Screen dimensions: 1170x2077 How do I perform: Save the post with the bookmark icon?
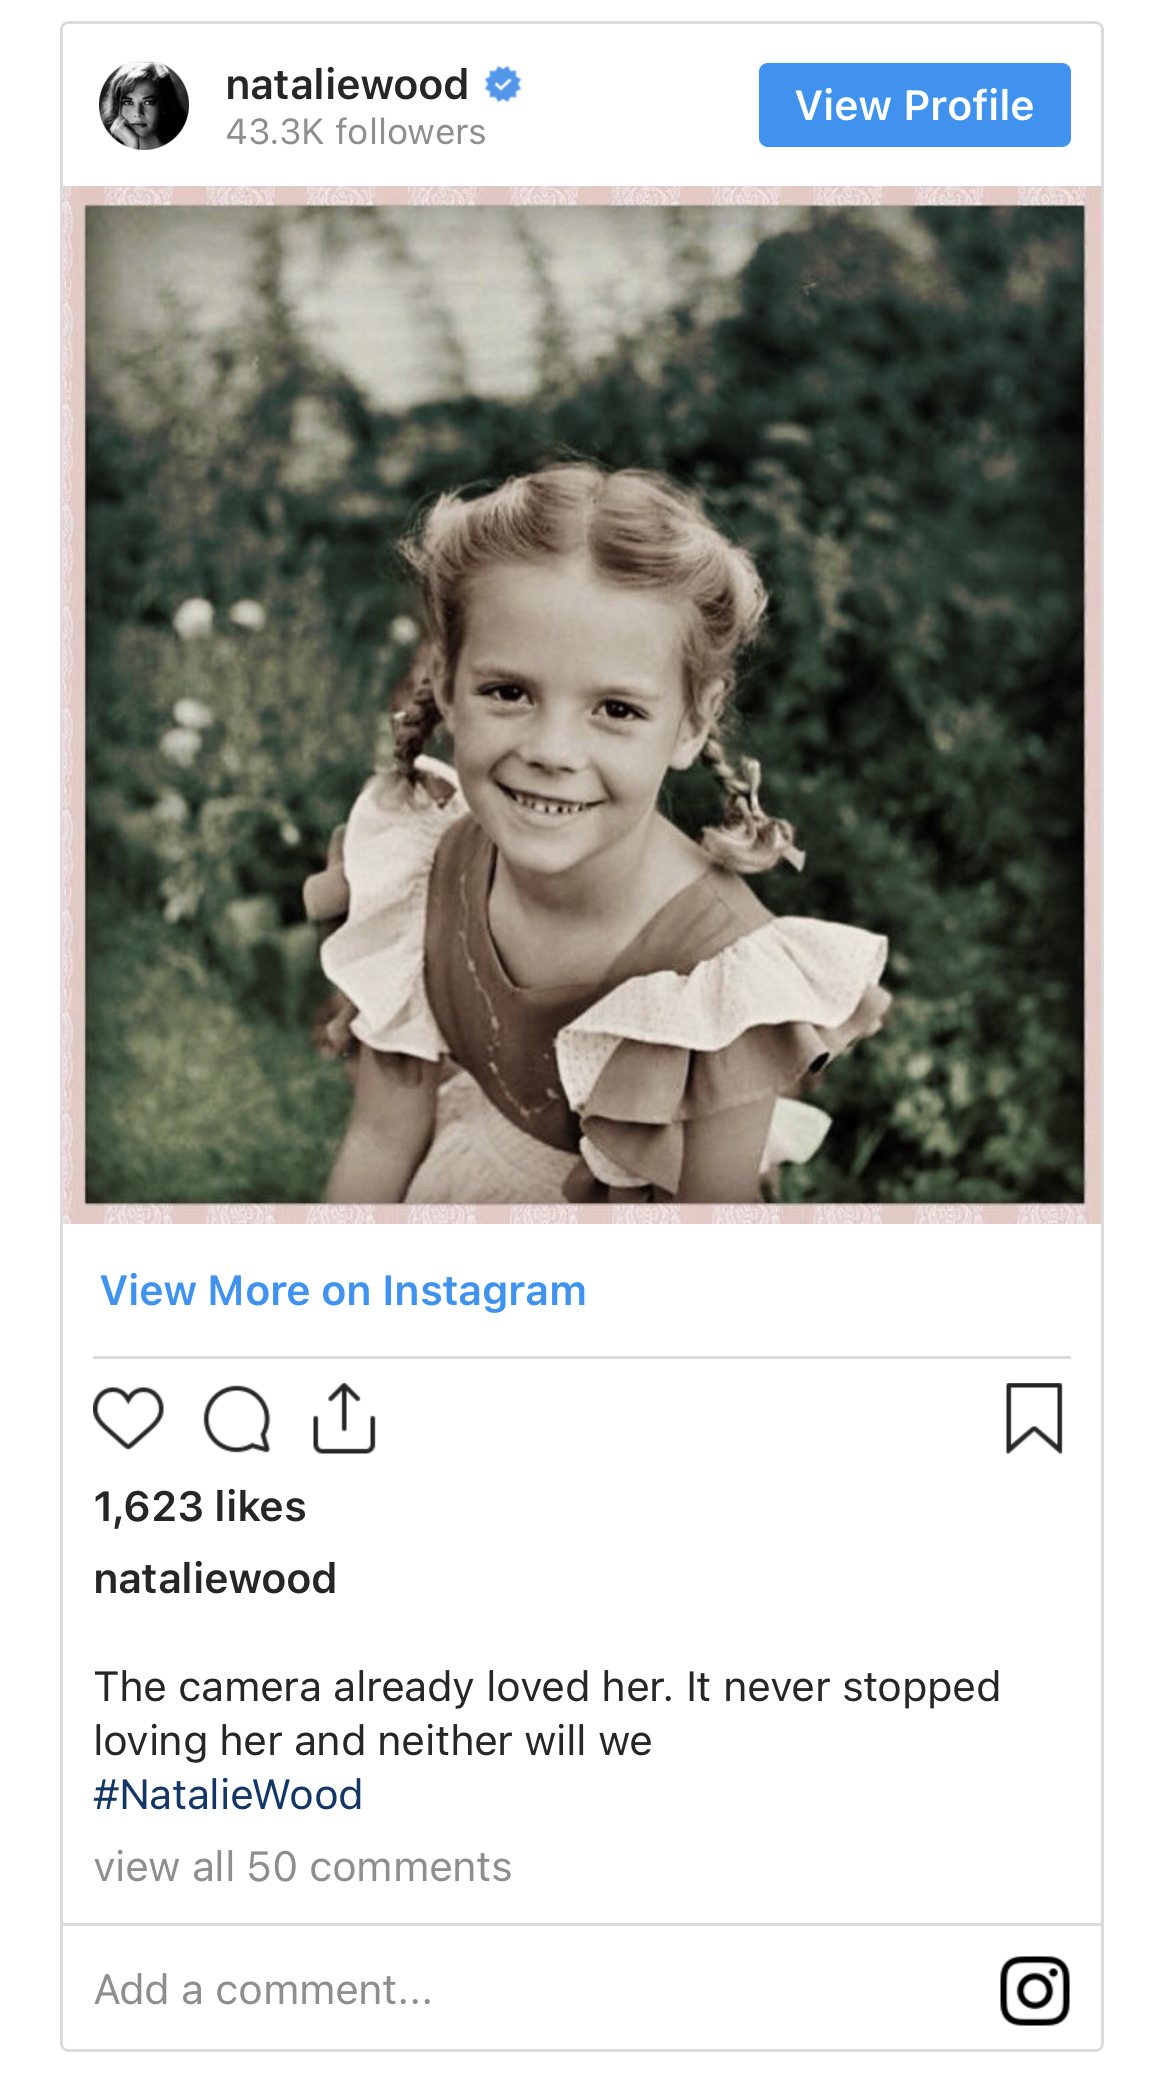pos(1034,1418)
